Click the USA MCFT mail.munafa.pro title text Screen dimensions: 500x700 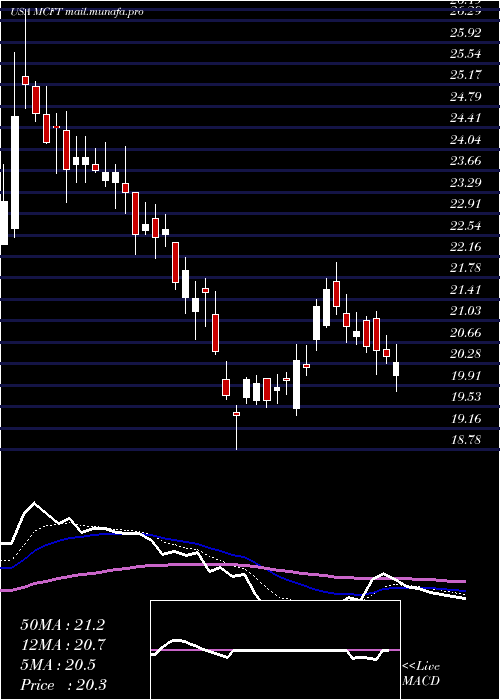point(77,12)
